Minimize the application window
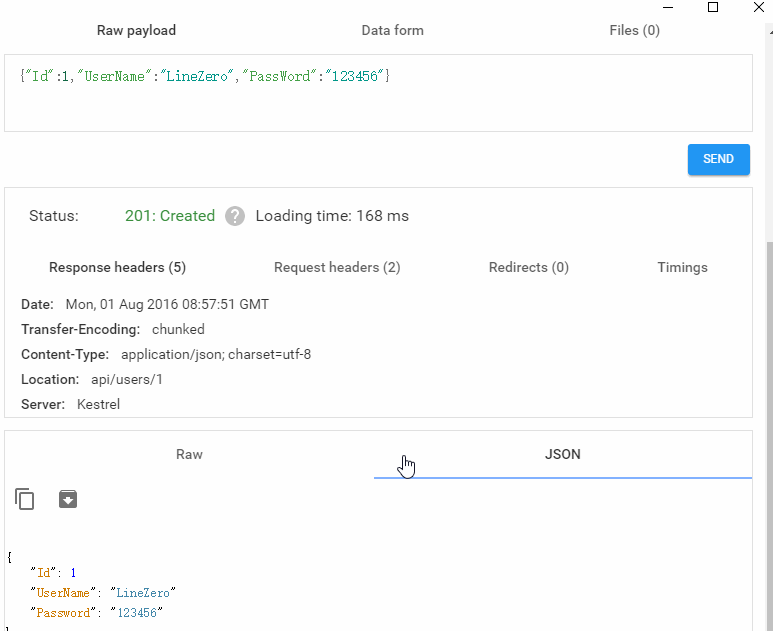The image size is (773, 631). 668,7
